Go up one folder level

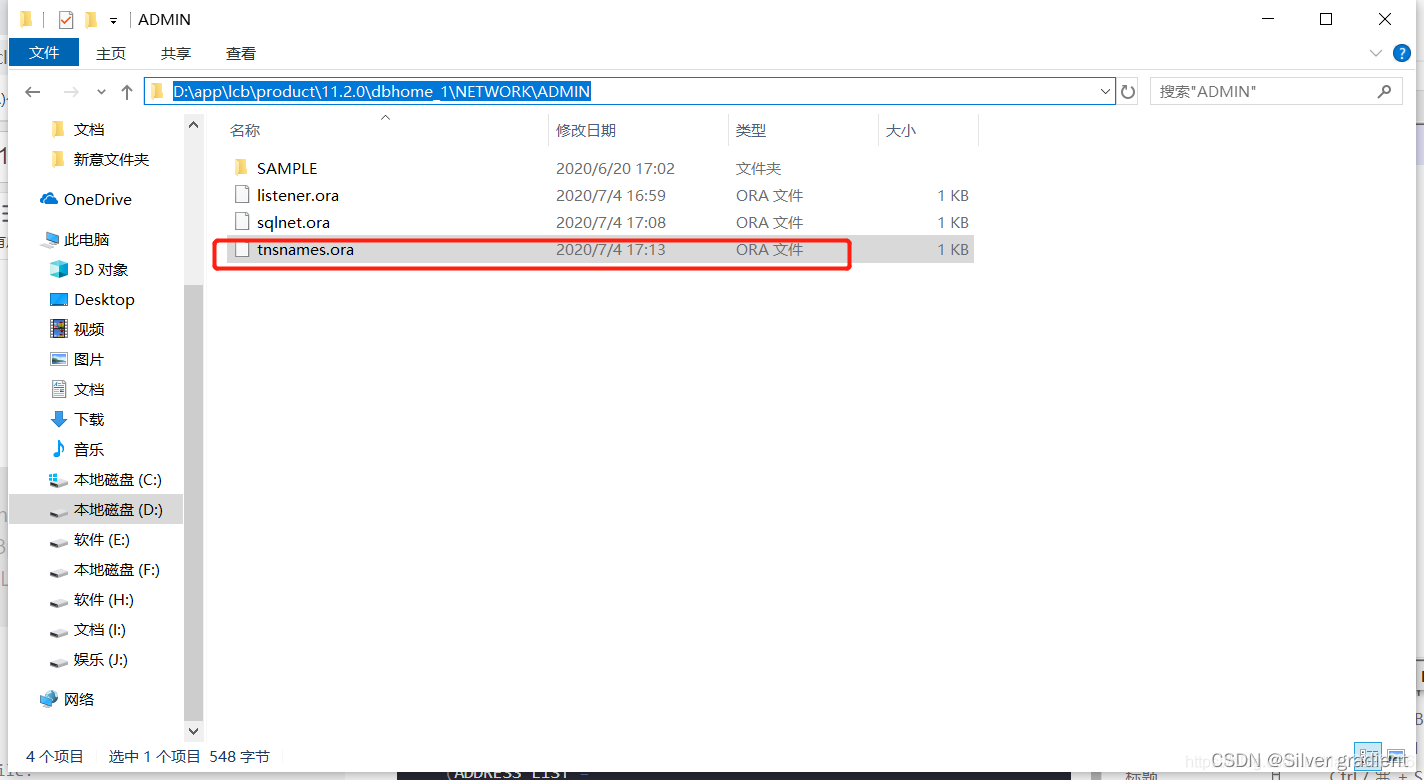127,92
